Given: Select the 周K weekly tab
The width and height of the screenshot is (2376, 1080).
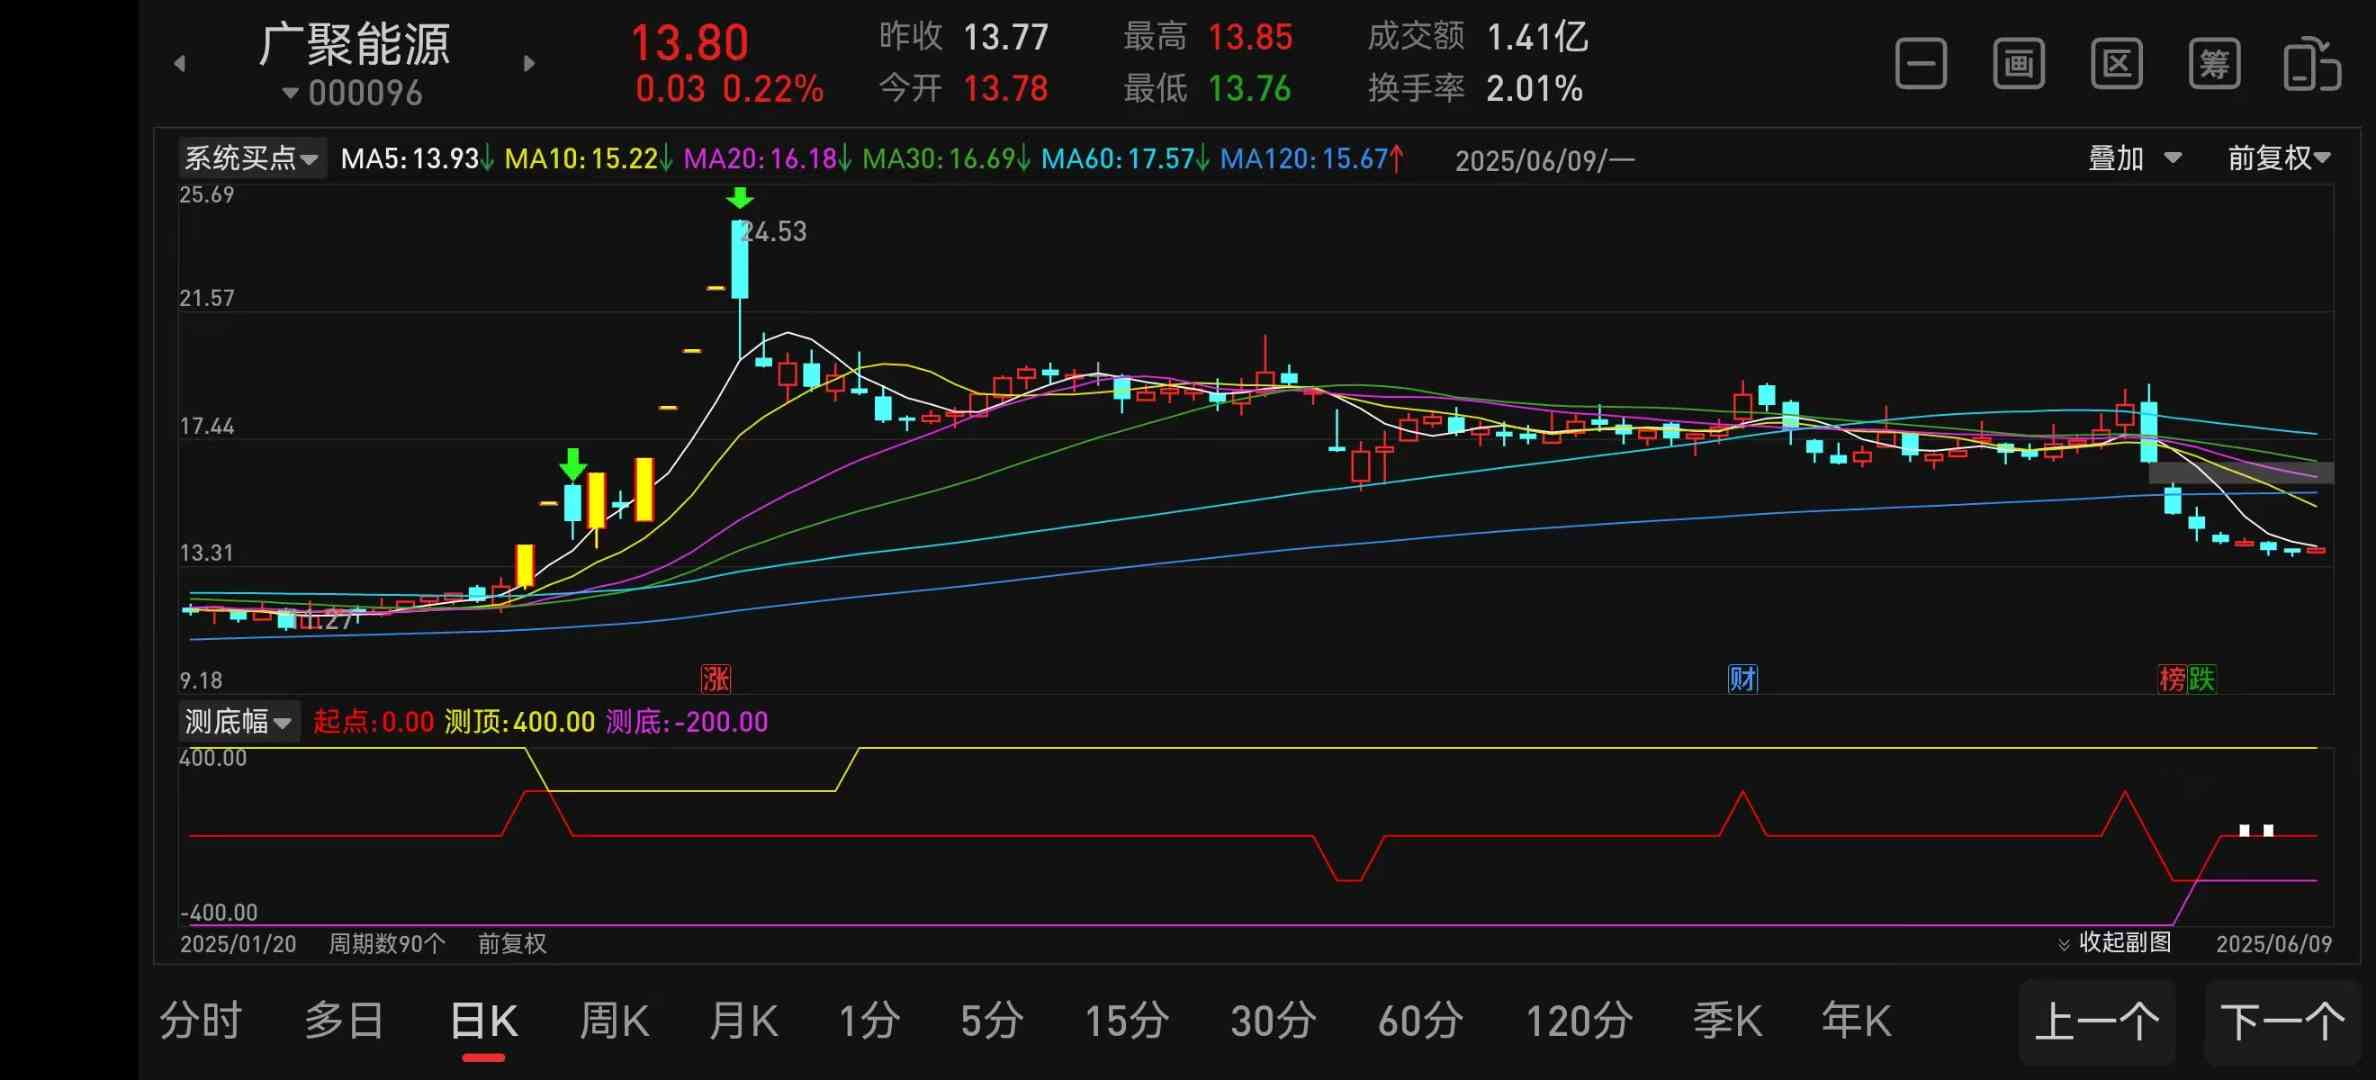Looking at the screenshot, I should tap(614, 1021).
